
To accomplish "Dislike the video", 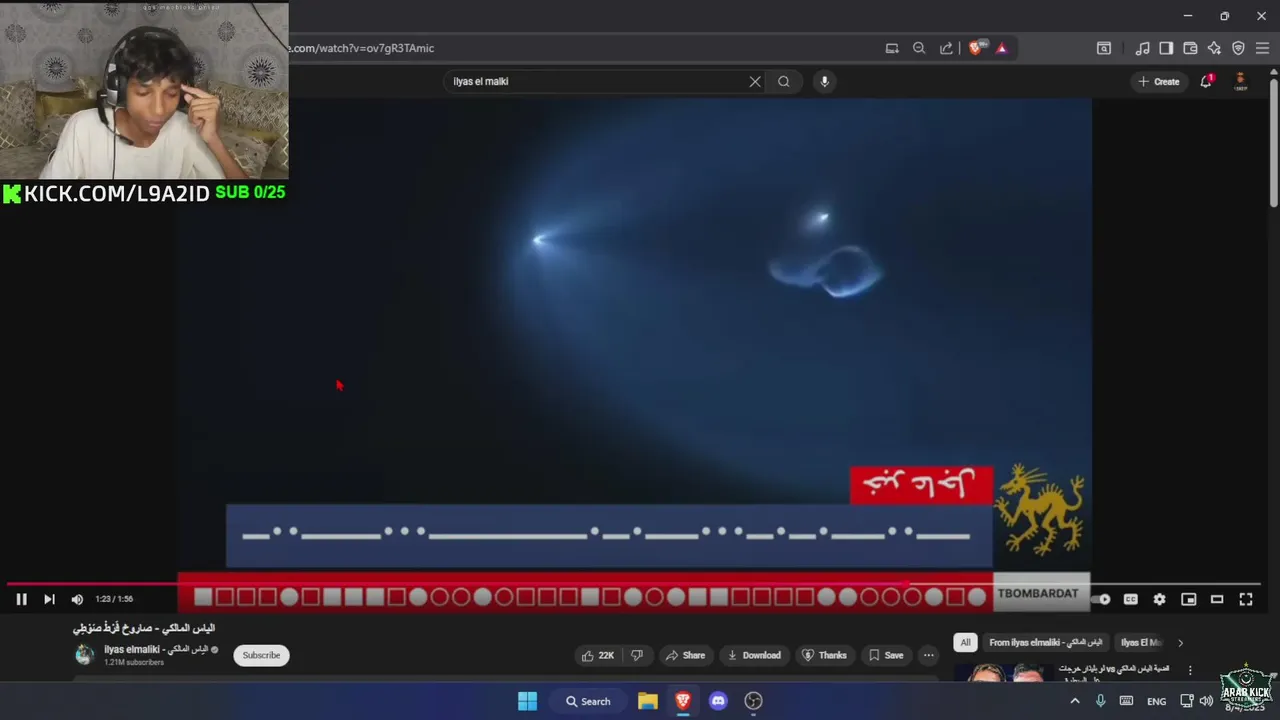I will [637, 655].
